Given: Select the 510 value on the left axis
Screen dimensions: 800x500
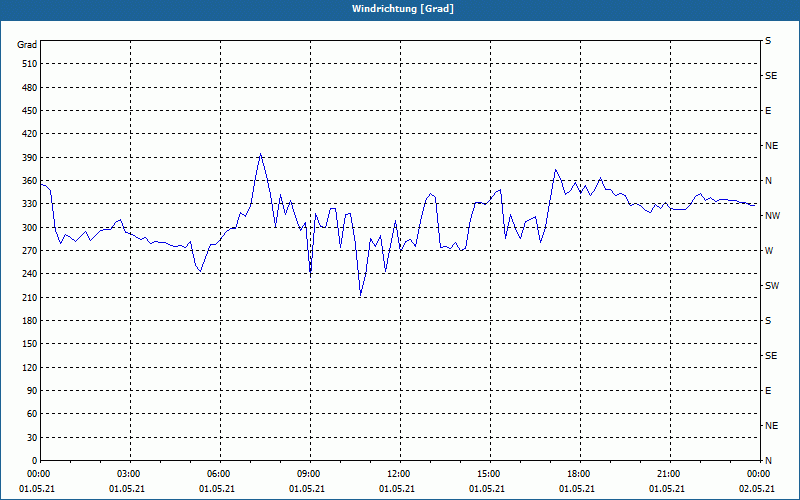Looking at the screenshot, I should click(30, 64).
